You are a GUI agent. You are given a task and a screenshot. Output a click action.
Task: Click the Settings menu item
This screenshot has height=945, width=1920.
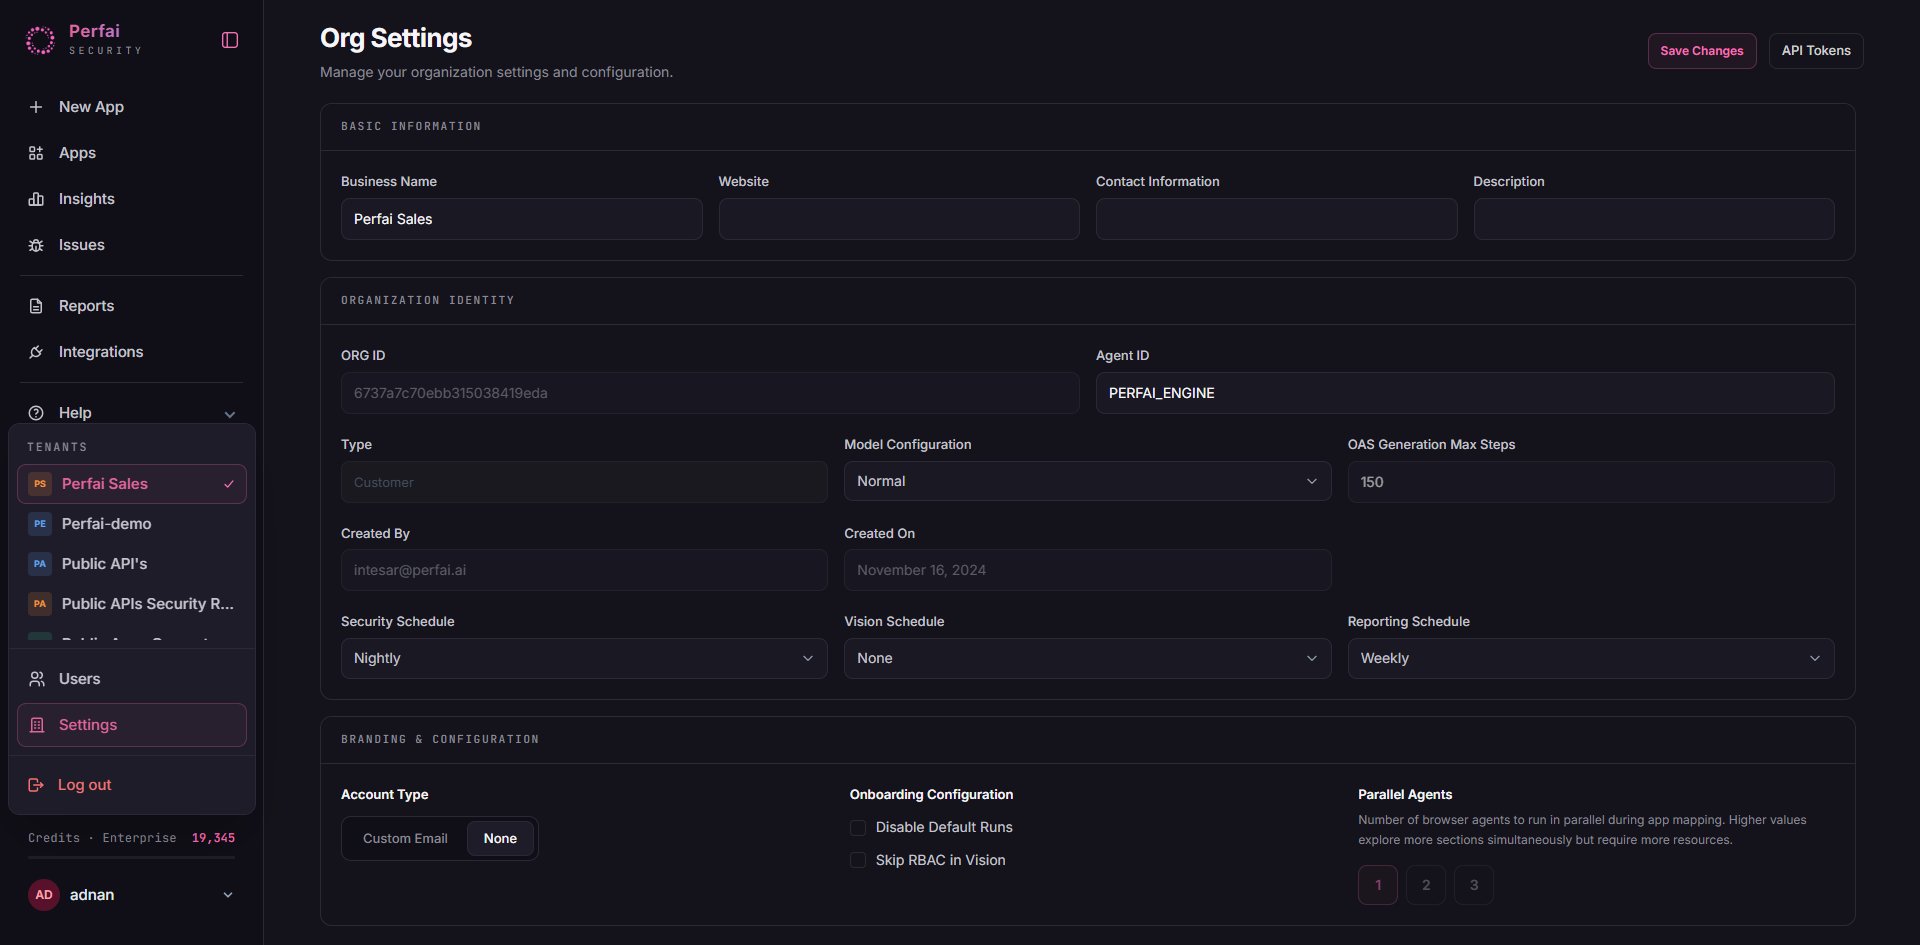coord(132,725)
